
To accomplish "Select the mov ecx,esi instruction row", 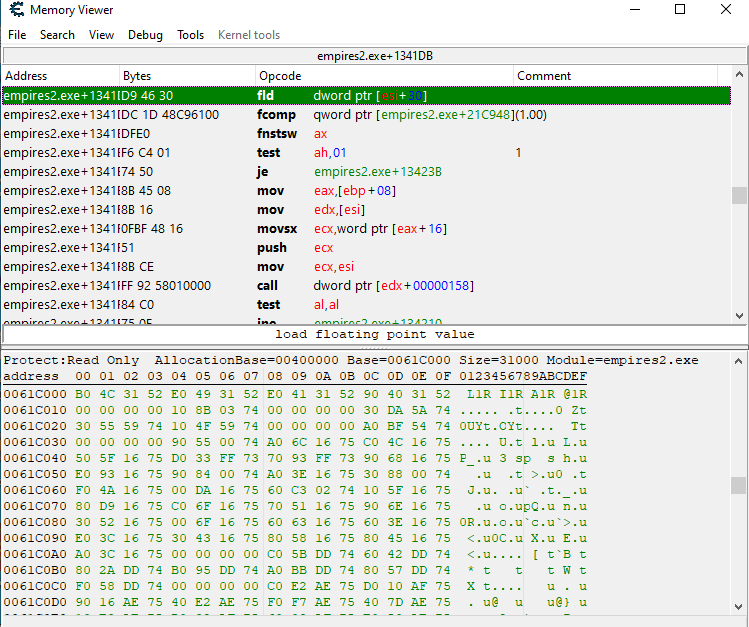I will click(x=366, y=266).
